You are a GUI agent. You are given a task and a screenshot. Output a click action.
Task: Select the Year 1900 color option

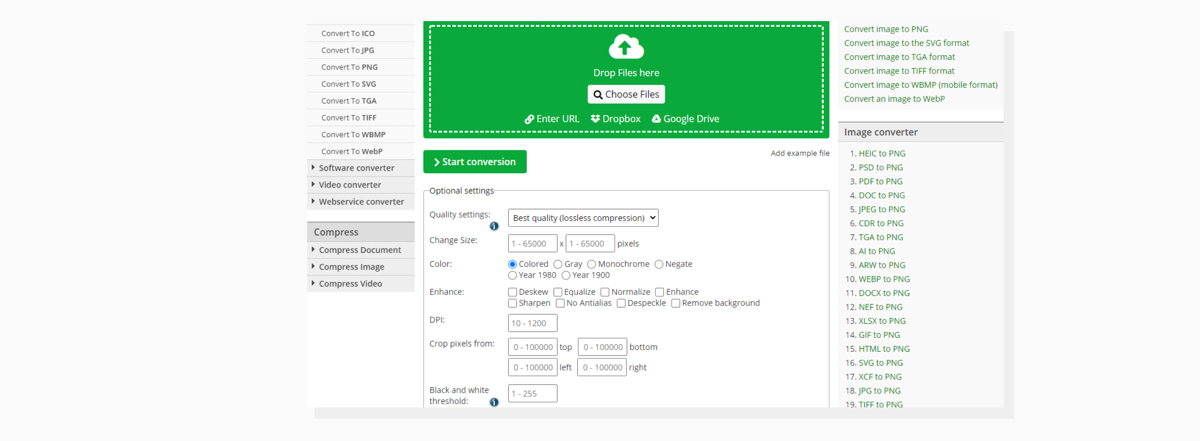566,275
